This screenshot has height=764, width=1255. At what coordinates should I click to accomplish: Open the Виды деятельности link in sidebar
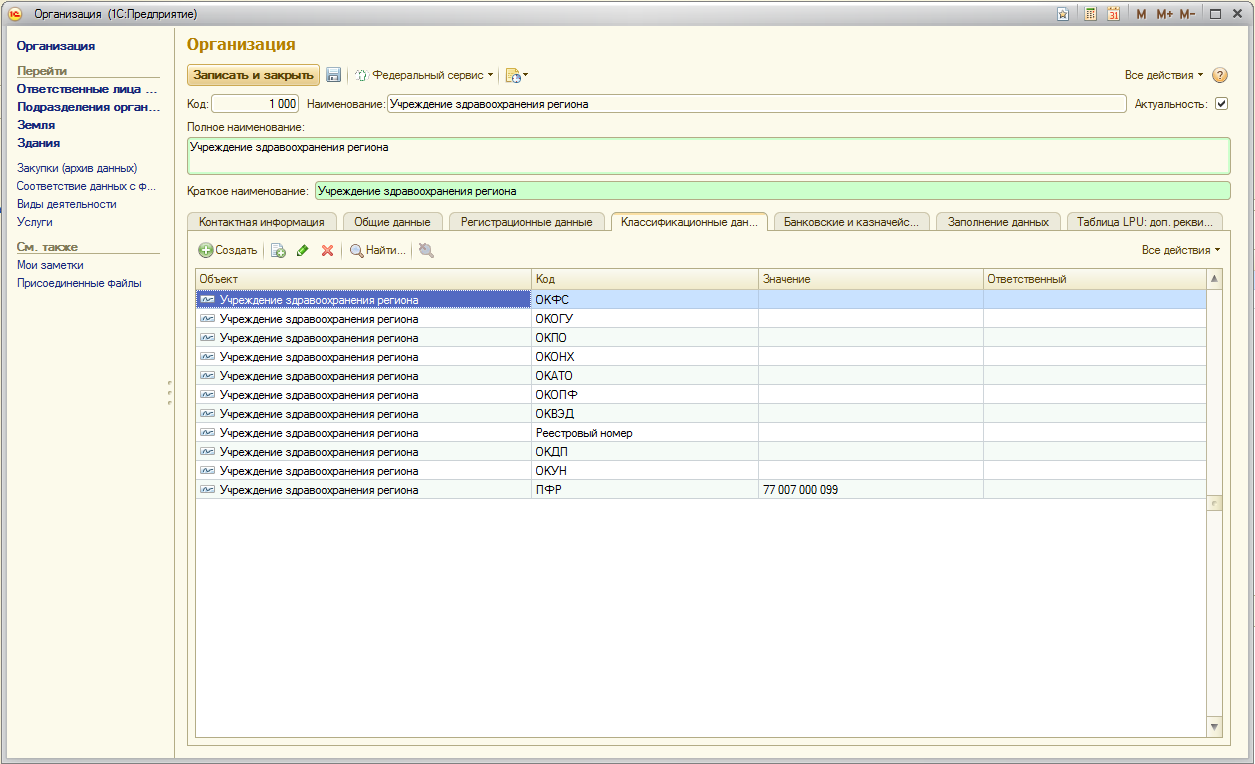tap(67, 204)
